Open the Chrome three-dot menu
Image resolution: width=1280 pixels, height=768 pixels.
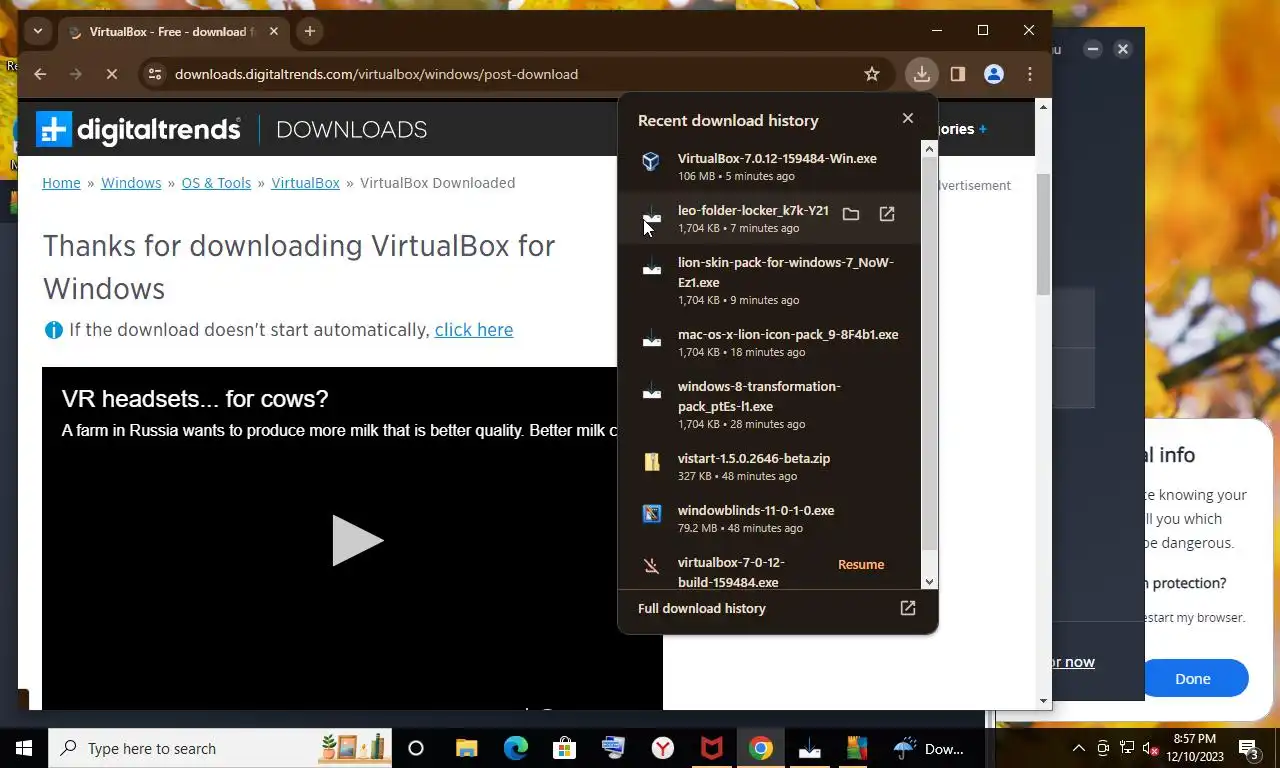pyautogui.click(x=1030, y=74)
